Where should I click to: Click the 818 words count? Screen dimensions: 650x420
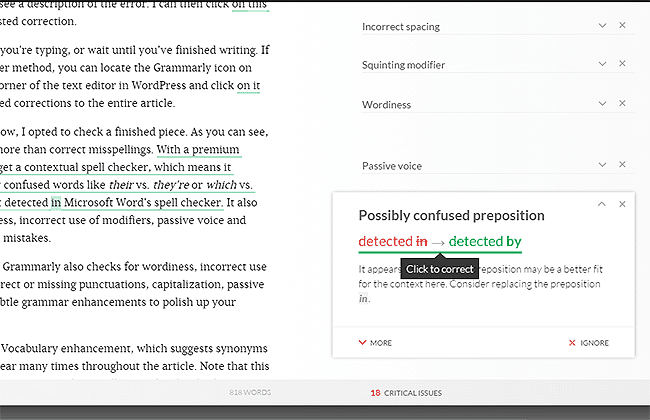(x=250, y=392)
